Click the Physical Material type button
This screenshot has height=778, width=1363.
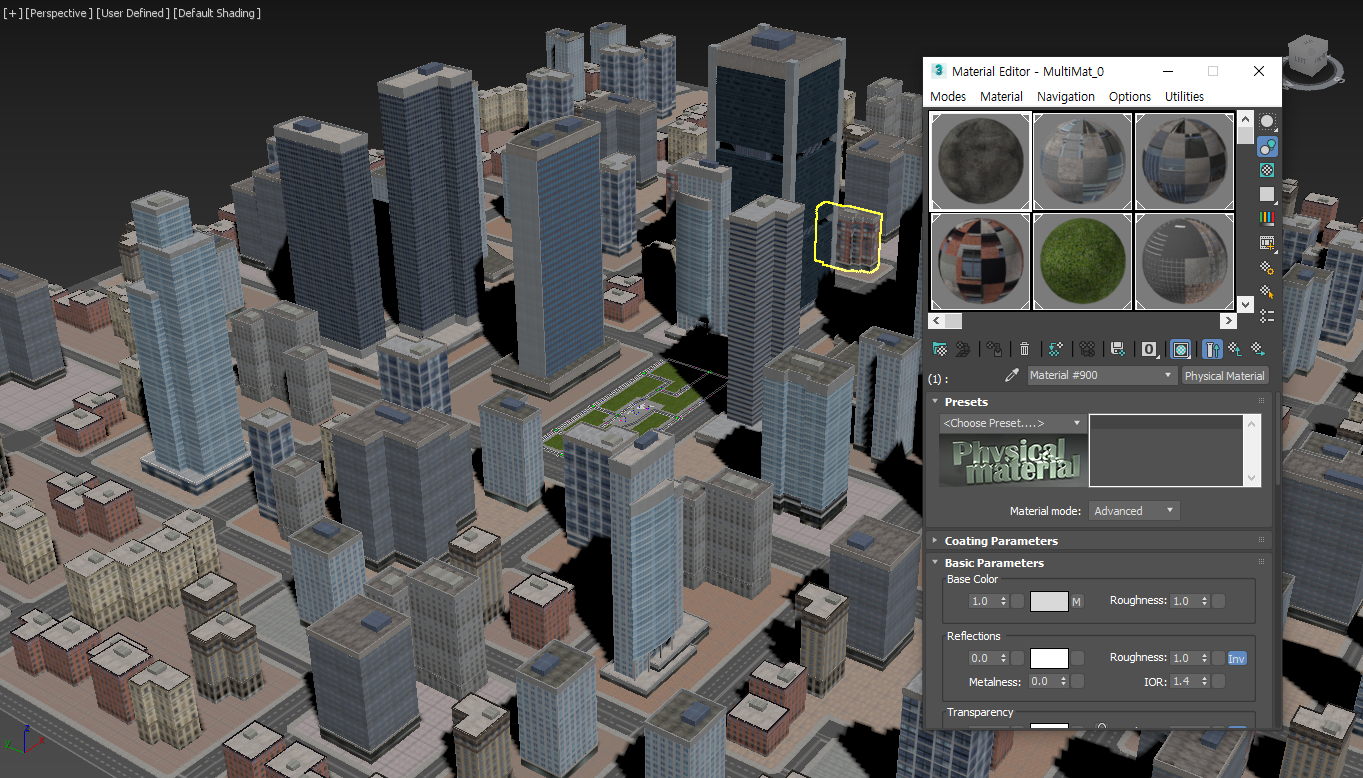point(1225,376)
